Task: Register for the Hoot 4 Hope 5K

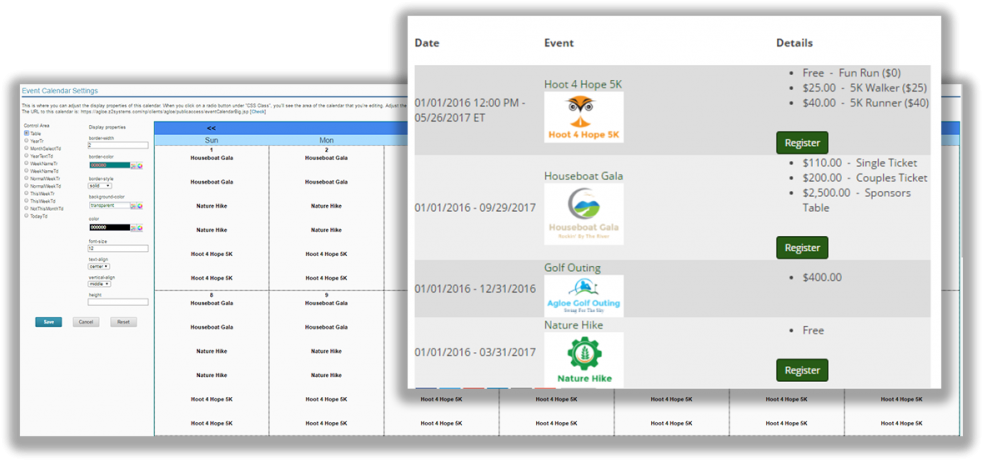Action: pos(802,143)
